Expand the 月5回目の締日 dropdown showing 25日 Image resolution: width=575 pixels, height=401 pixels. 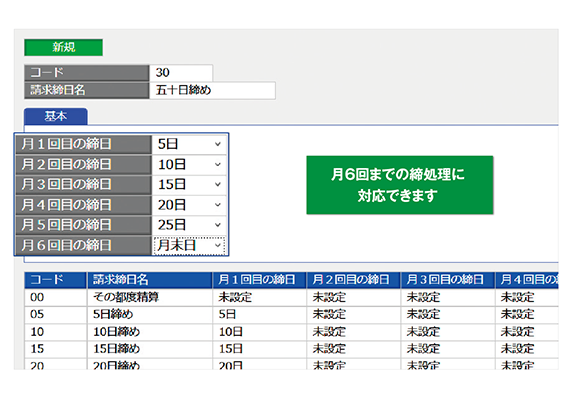coord(189,225)
